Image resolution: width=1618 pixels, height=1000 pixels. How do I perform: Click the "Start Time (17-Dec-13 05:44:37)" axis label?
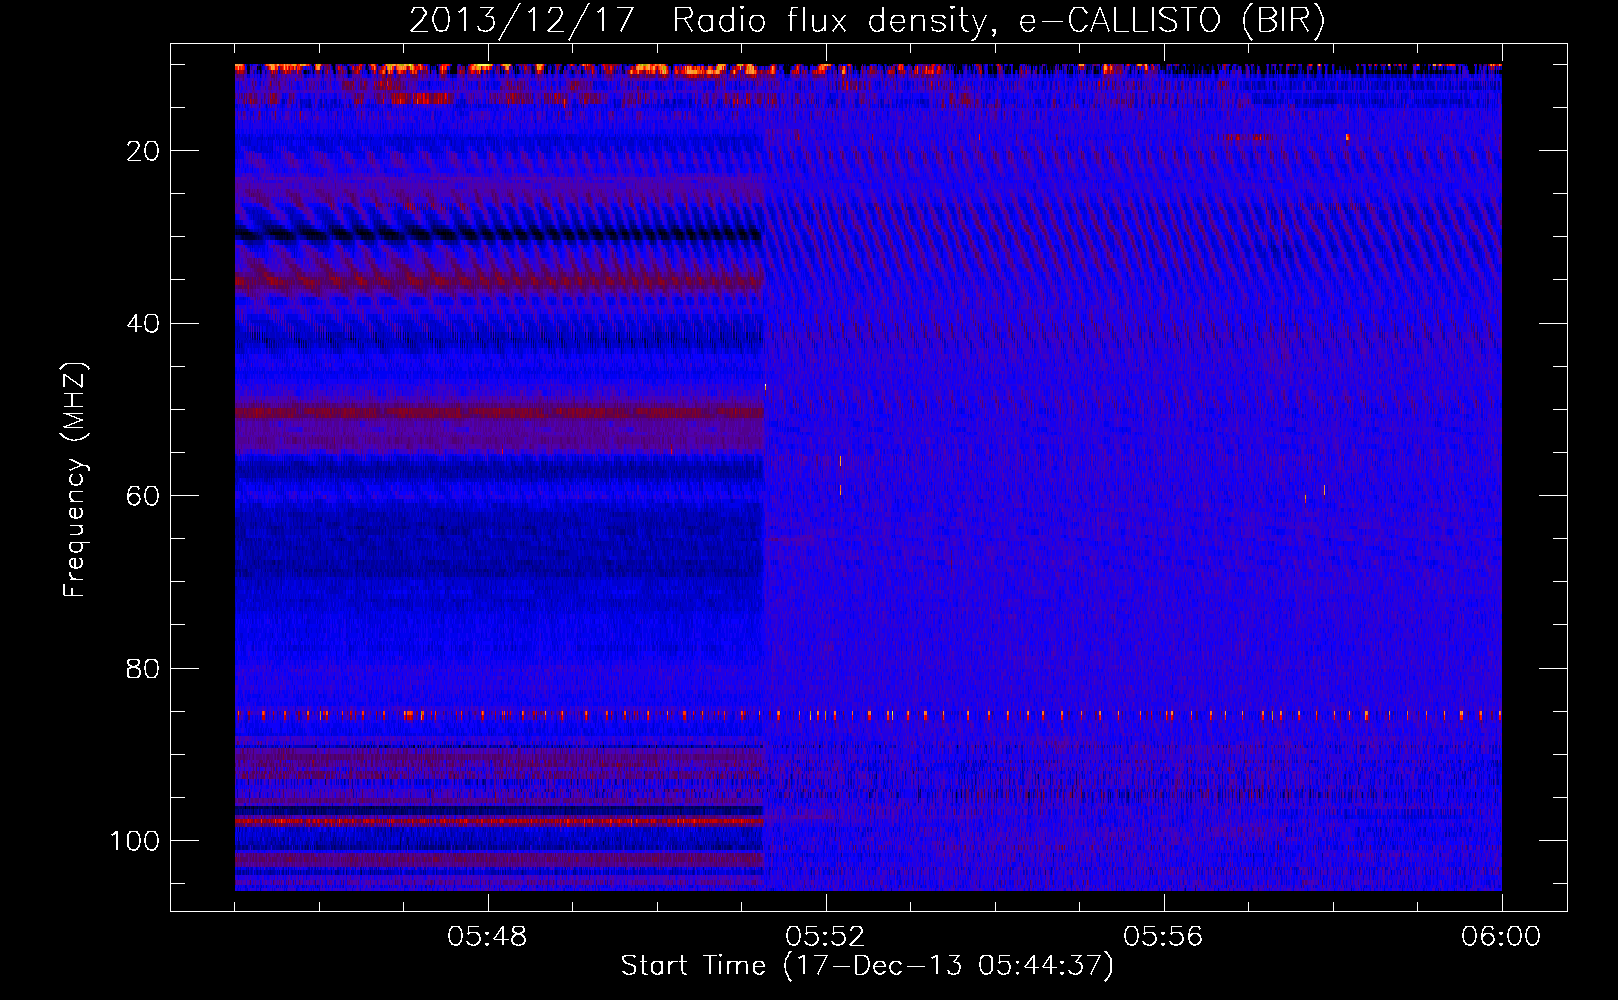pos(867,966)
